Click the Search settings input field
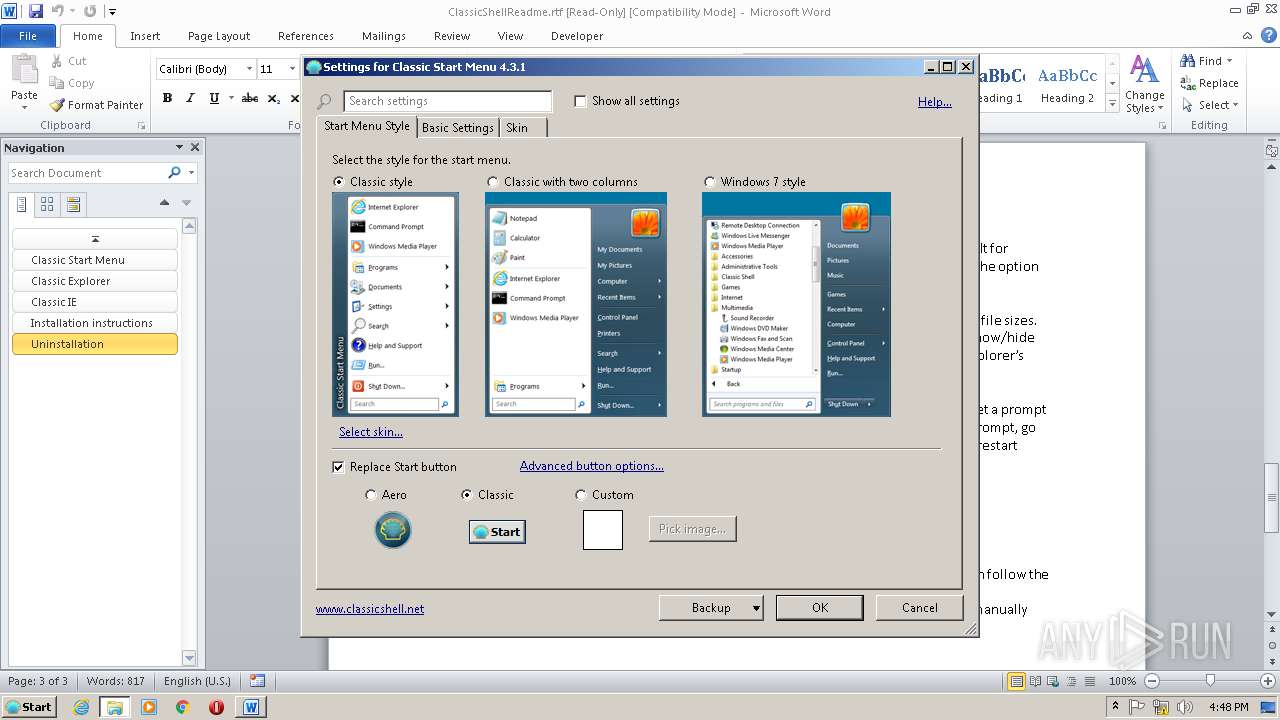 pos(448,101)
